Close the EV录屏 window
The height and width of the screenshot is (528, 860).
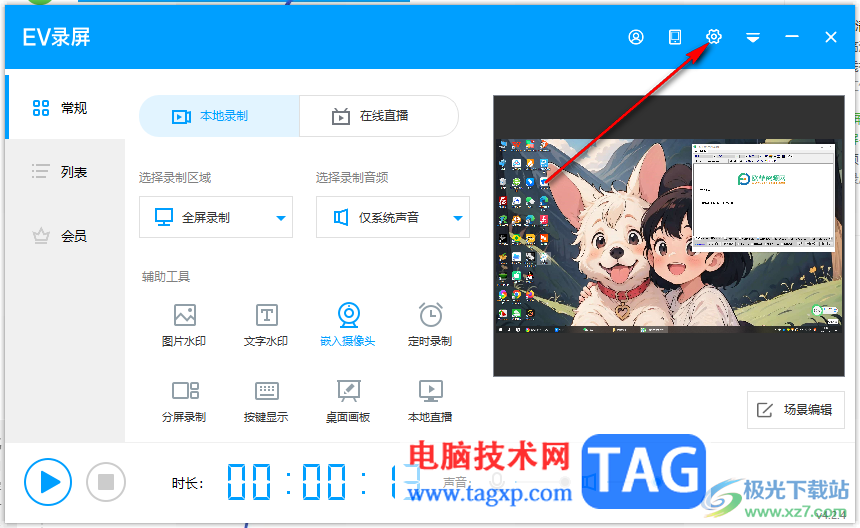(x=830, y=37)
